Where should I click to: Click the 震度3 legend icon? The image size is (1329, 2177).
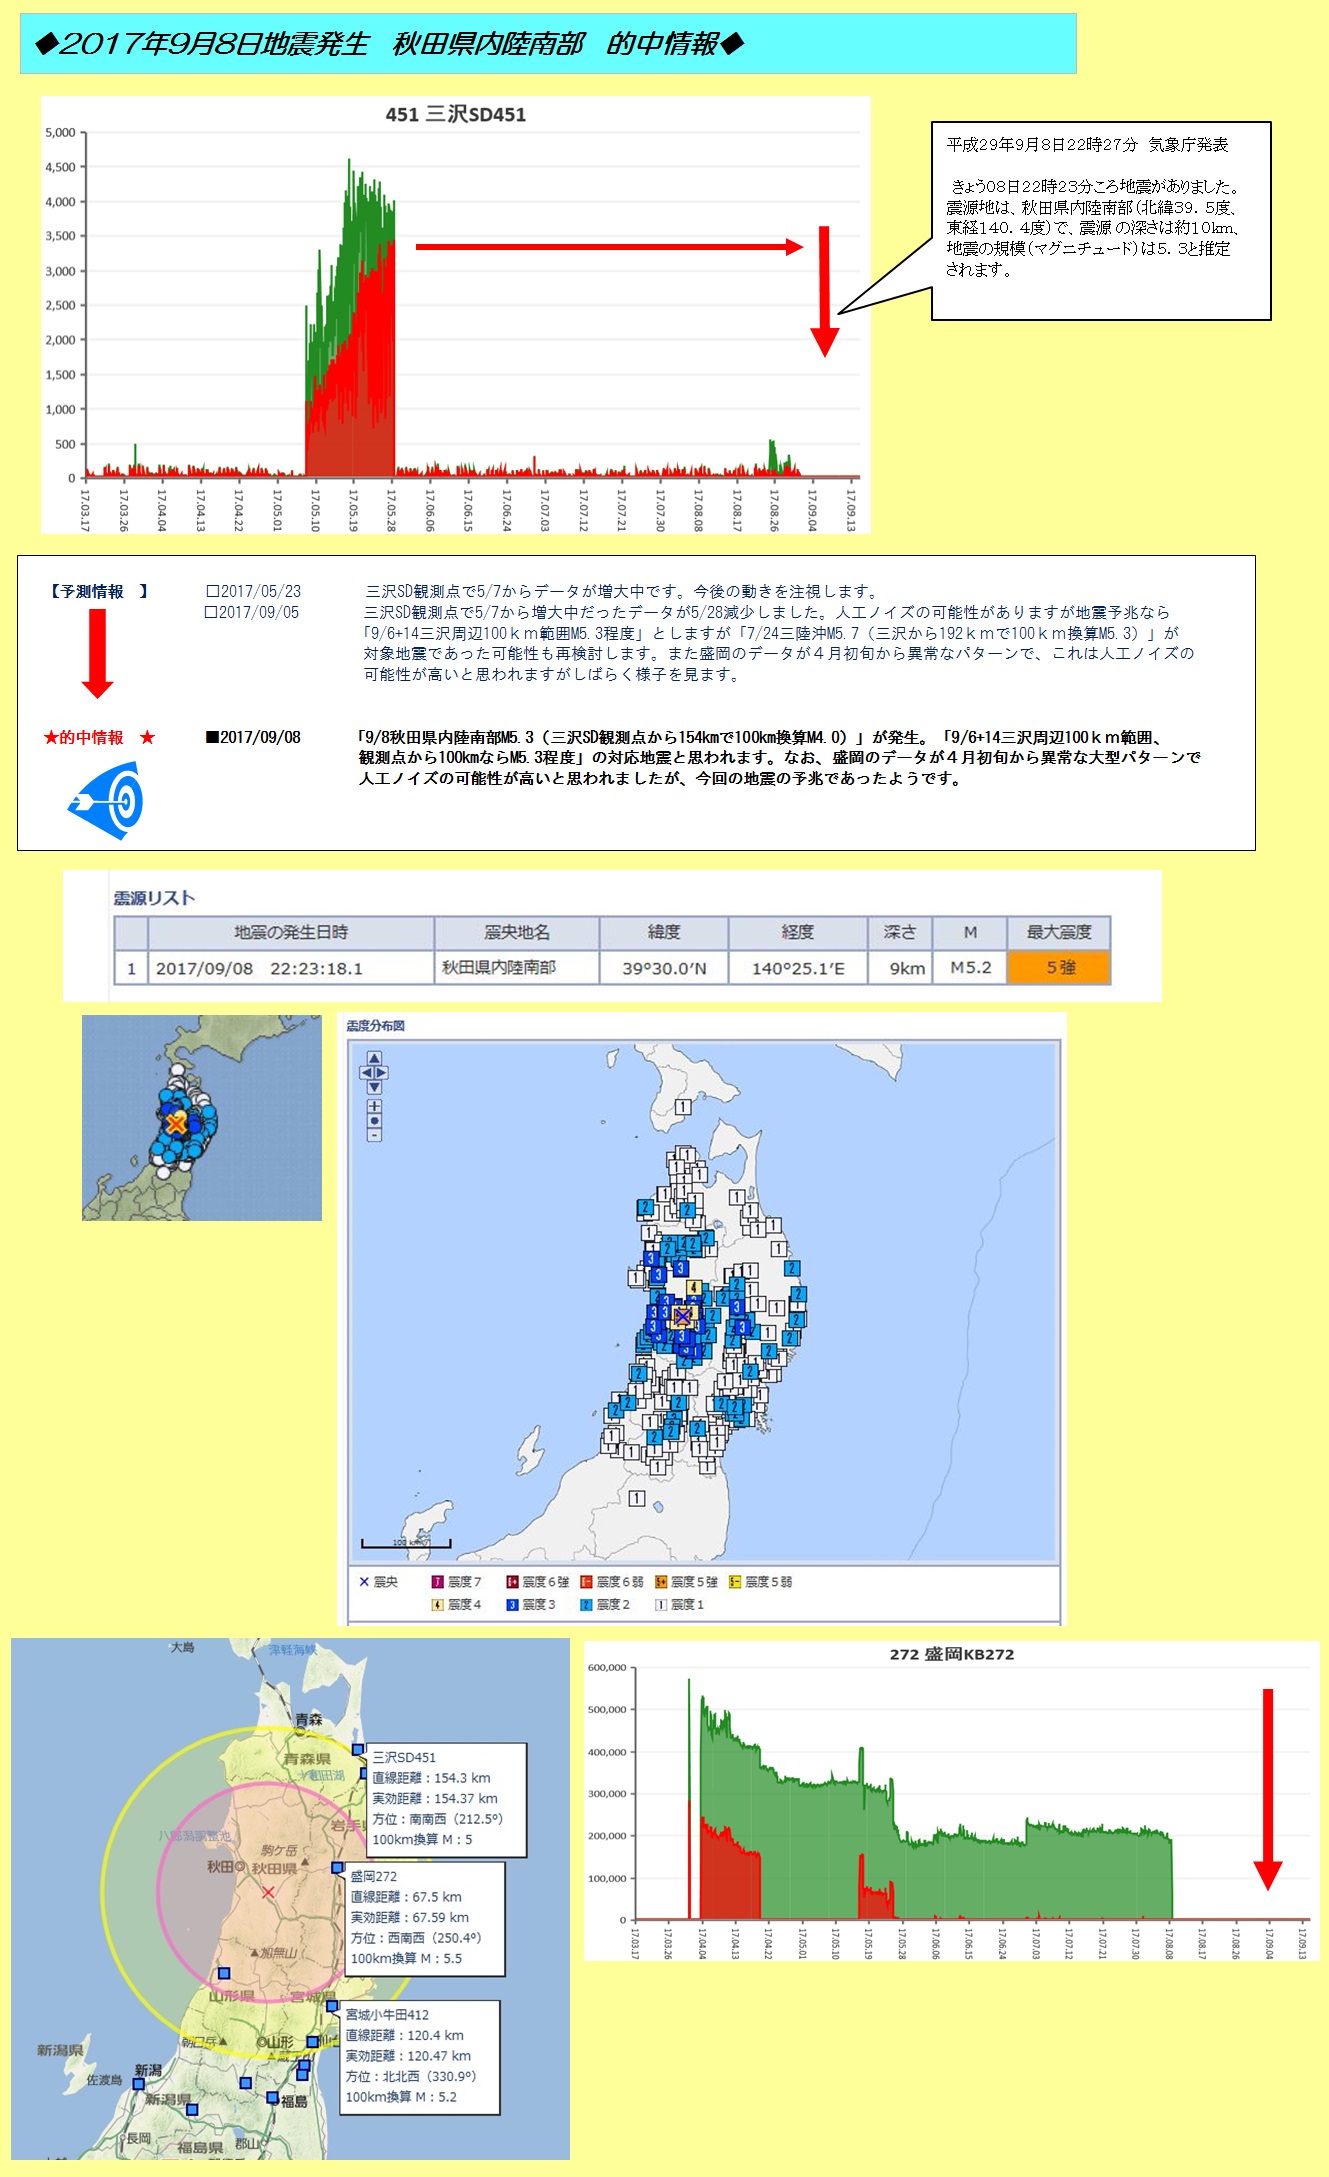tap(512, 1605)
